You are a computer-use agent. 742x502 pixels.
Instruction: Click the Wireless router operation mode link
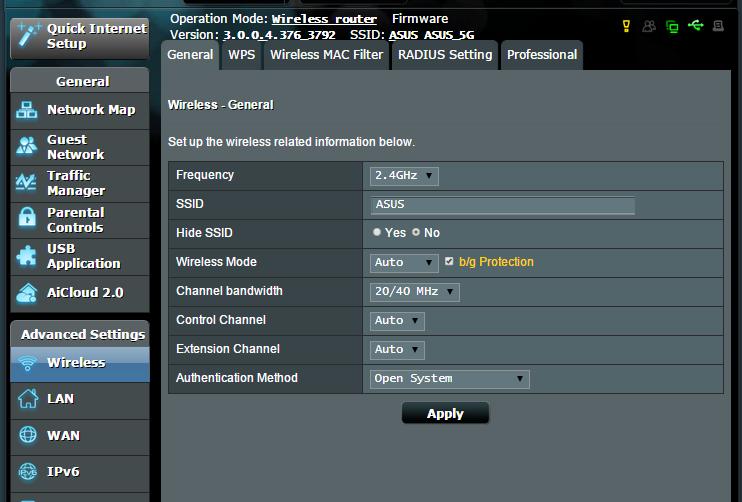(x=324, y=19)
